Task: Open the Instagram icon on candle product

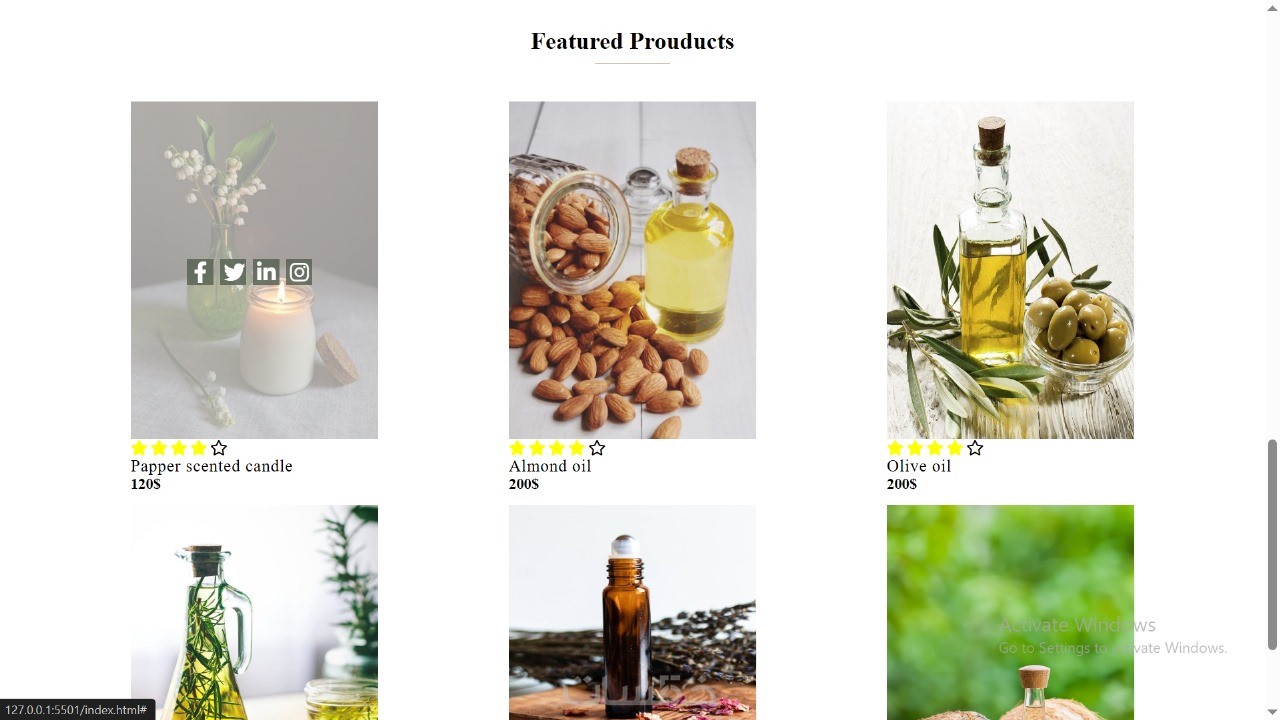Action: coord(299,272)
